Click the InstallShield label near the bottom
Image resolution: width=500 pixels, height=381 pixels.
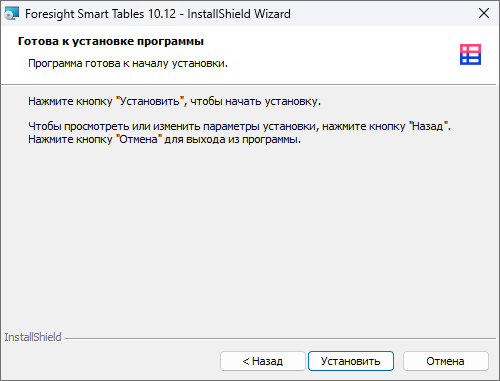[33, 337]
